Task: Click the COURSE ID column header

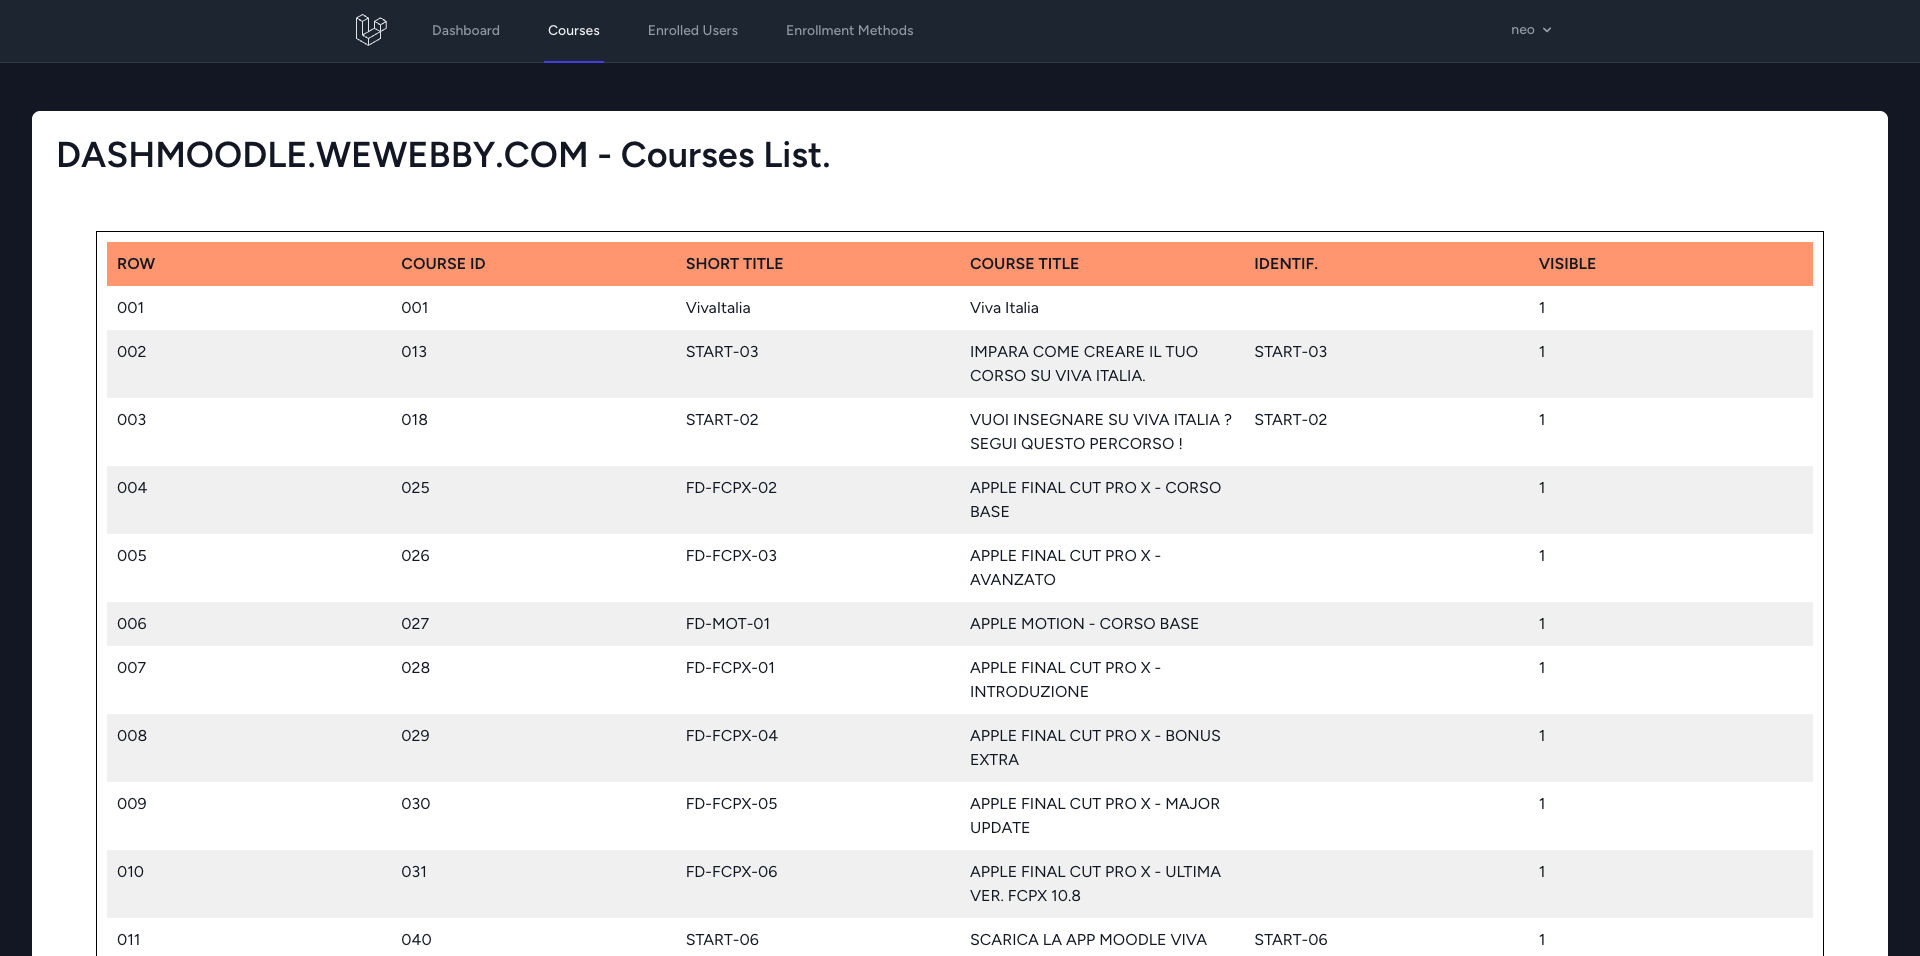Action: pos(443,264)
